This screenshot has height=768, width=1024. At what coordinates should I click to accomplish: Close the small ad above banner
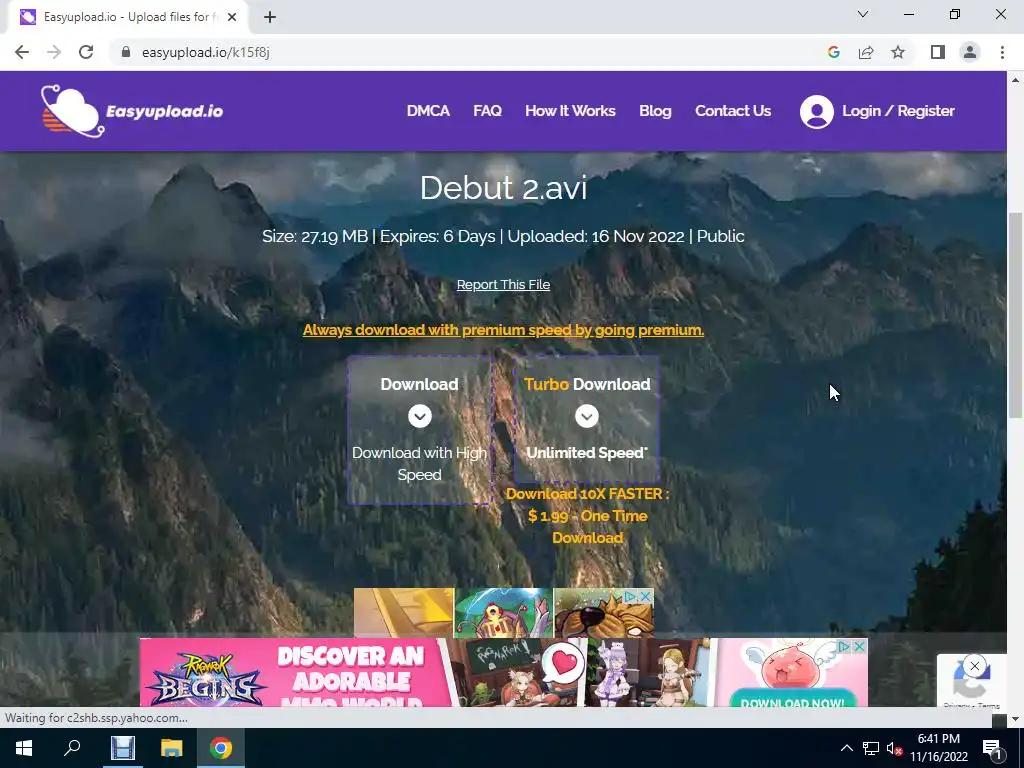pyautogui.click(x=645, y=596)
